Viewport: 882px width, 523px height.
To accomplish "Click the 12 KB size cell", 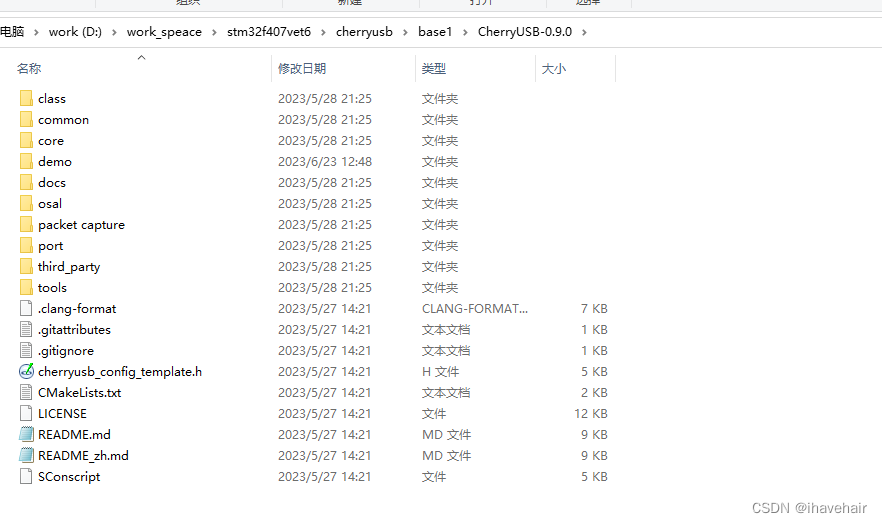I will click(x=591, y=413).
